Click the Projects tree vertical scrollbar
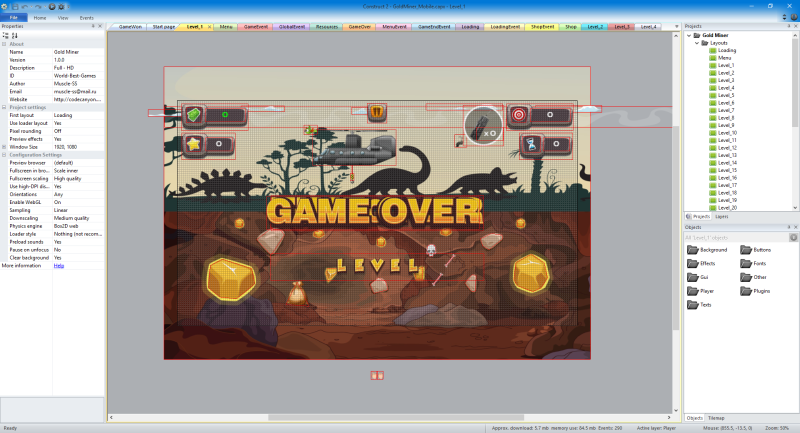The image size is (800, 433). [795, 82]
